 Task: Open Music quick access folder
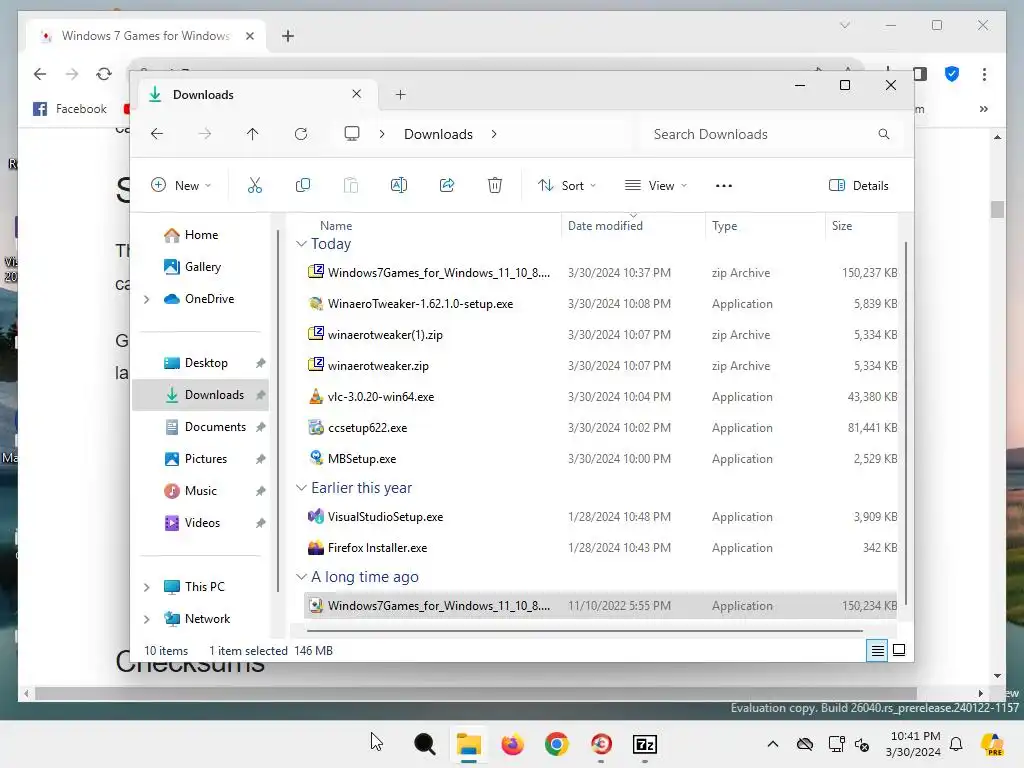click(x=200, y=491)
